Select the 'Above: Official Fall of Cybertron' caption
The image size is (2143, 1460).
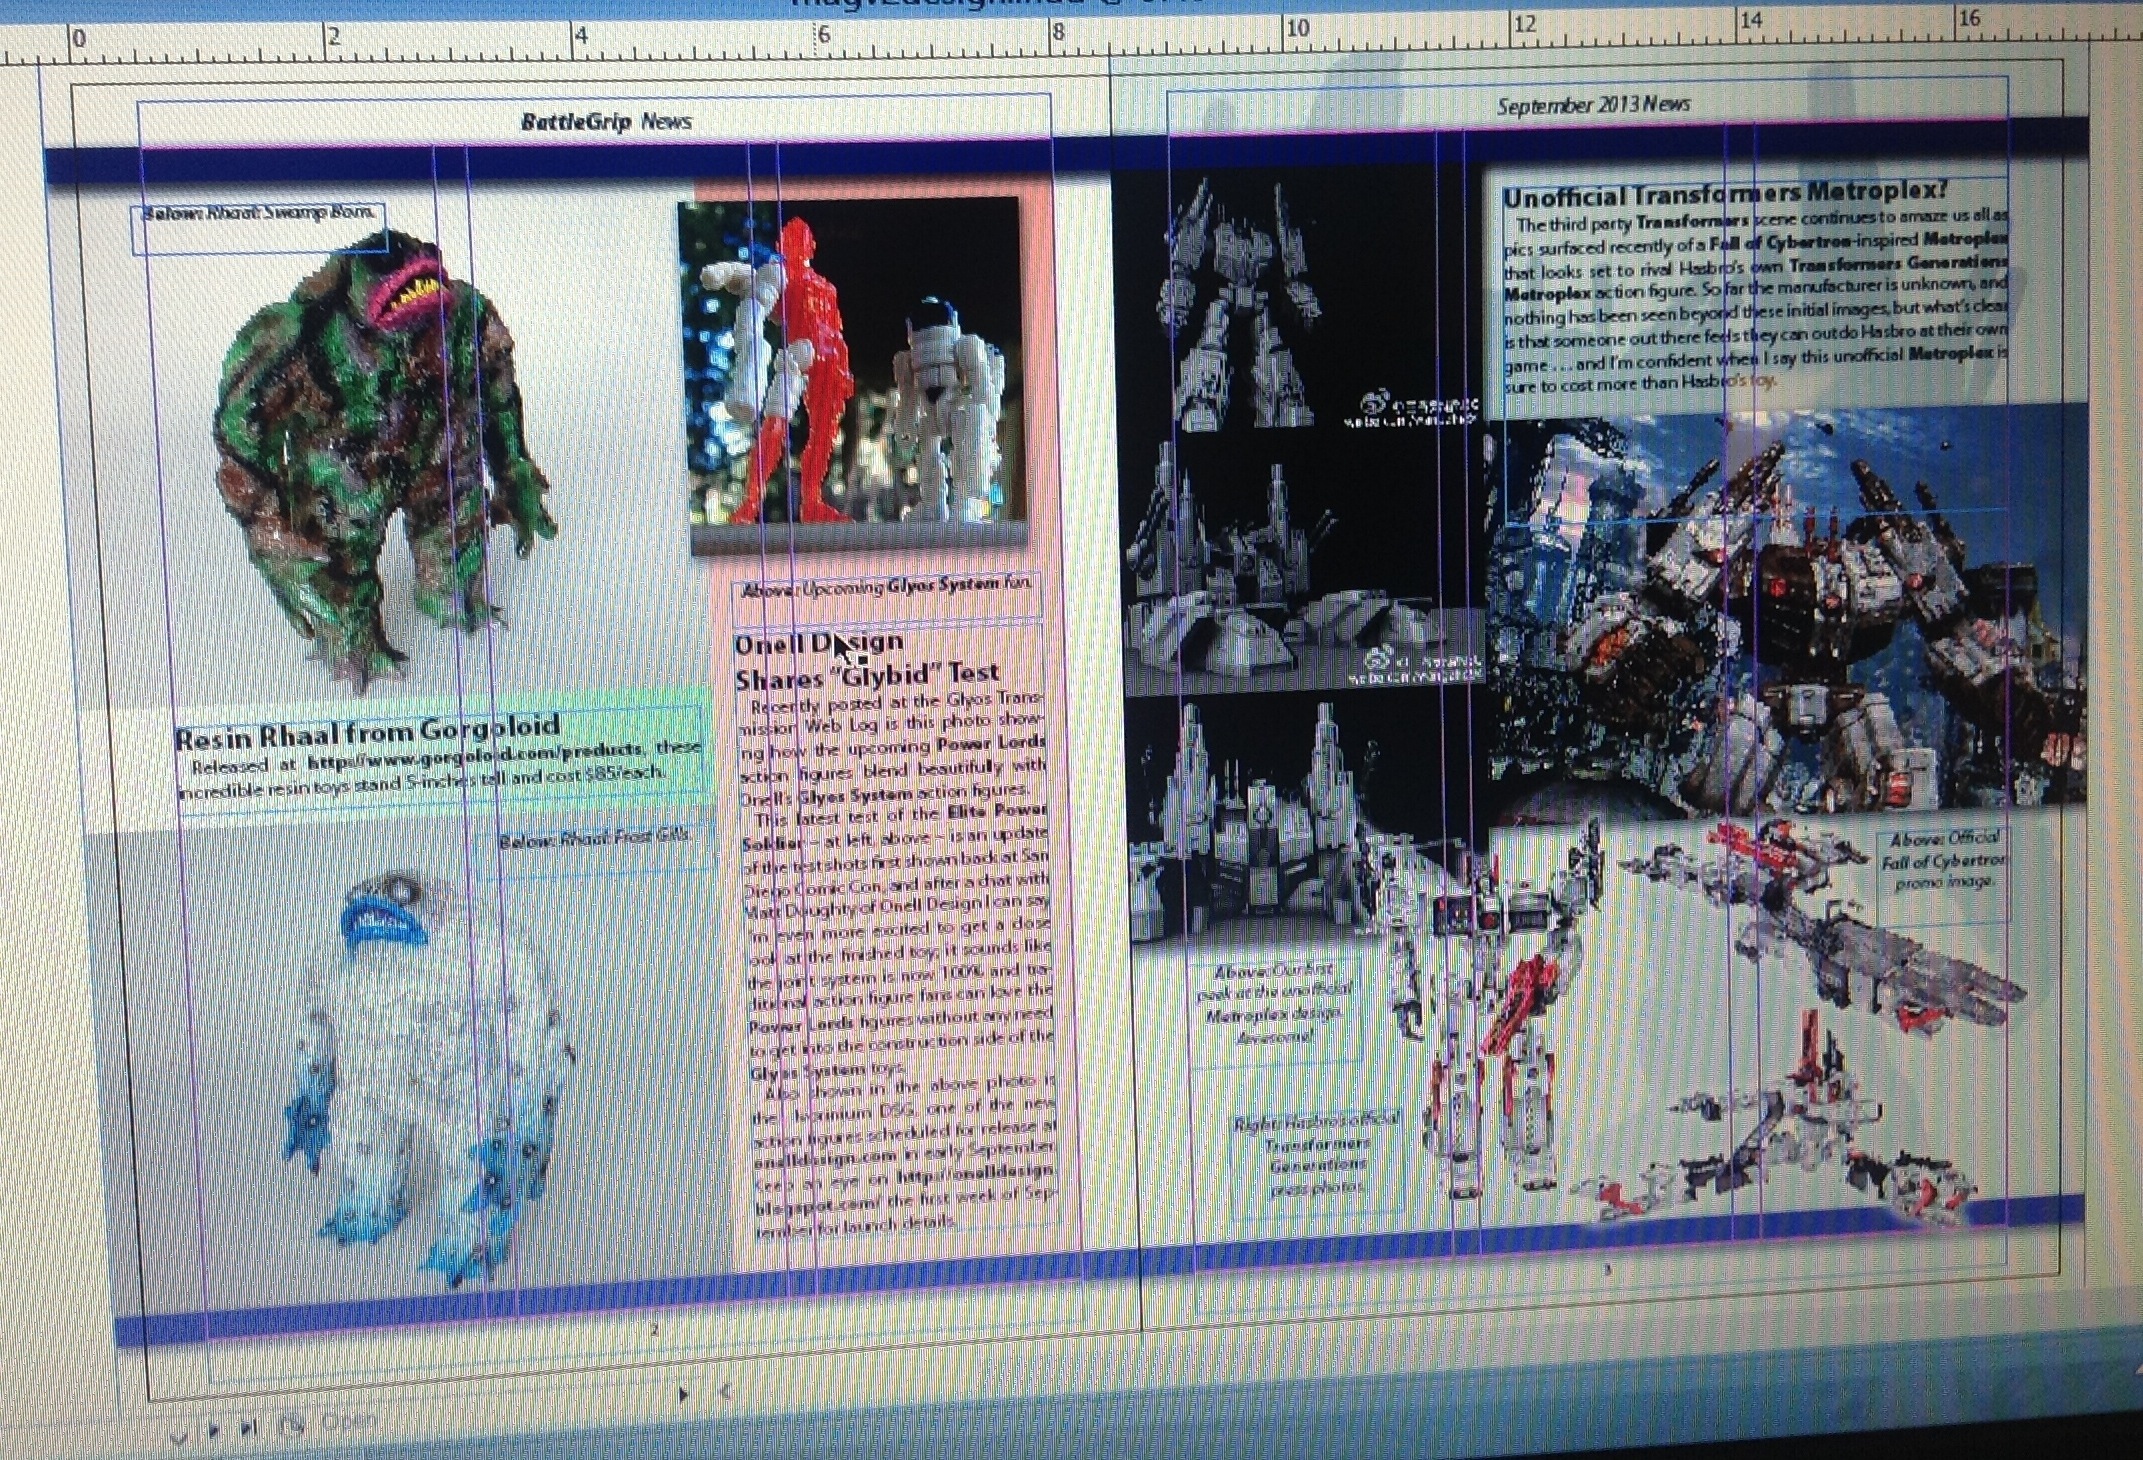pos(1943,860)
